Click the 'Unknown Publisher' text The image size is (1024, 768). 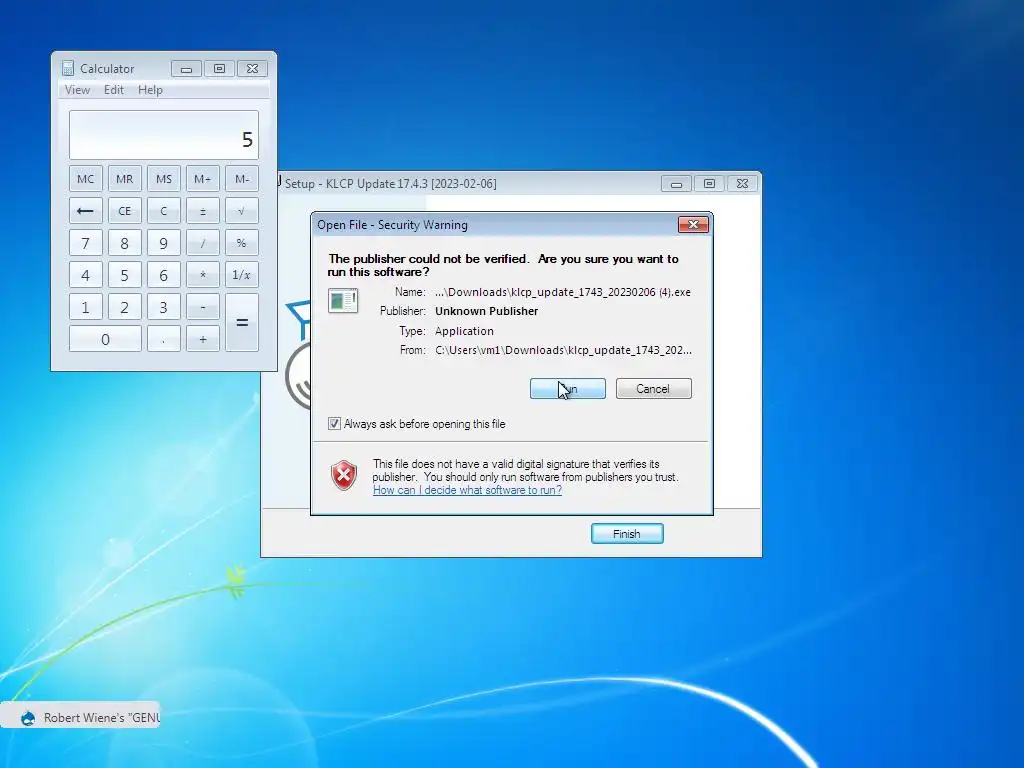click(487, 311)
